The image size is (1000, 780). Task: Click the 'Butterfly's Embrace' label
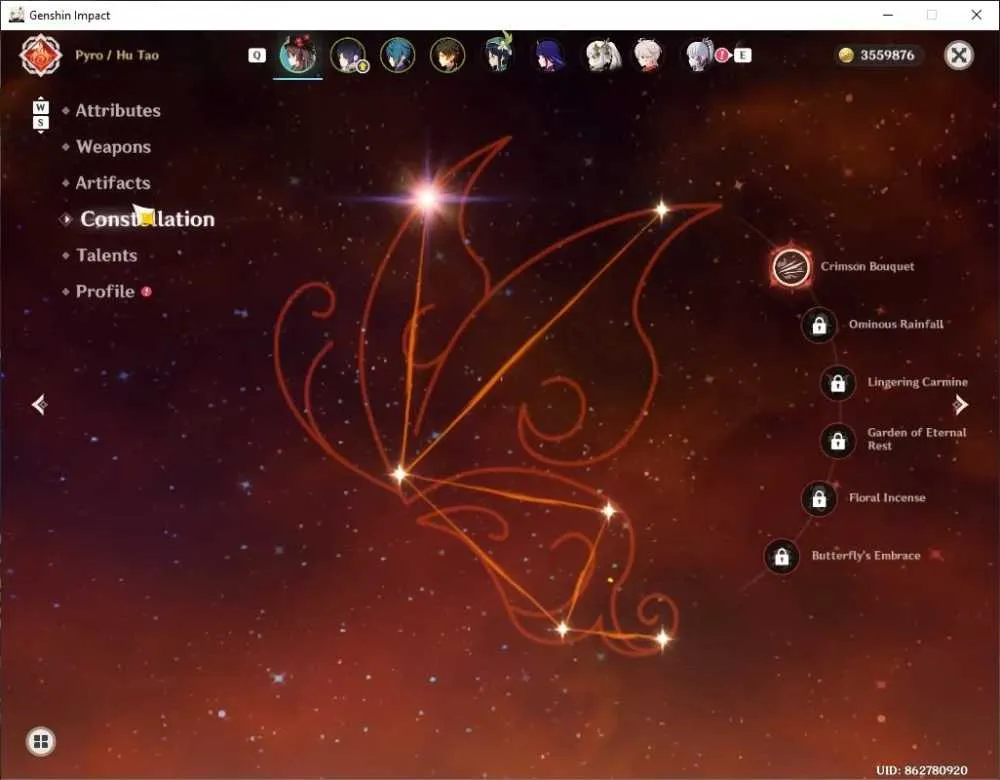(x=866, y=556)
